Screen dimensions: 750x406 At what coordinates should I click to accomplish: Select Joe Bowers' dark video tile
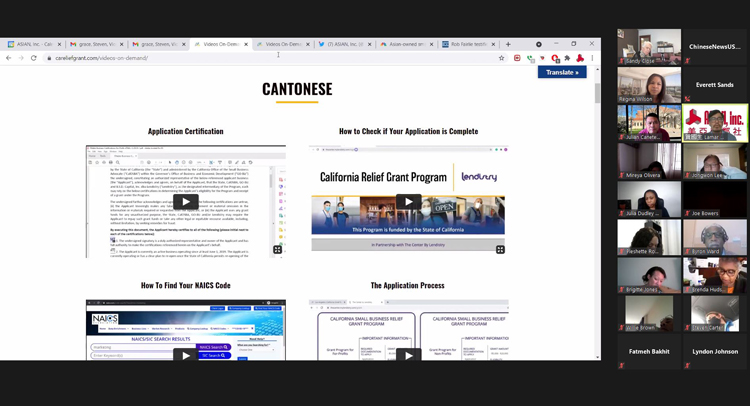coord(715,199)
